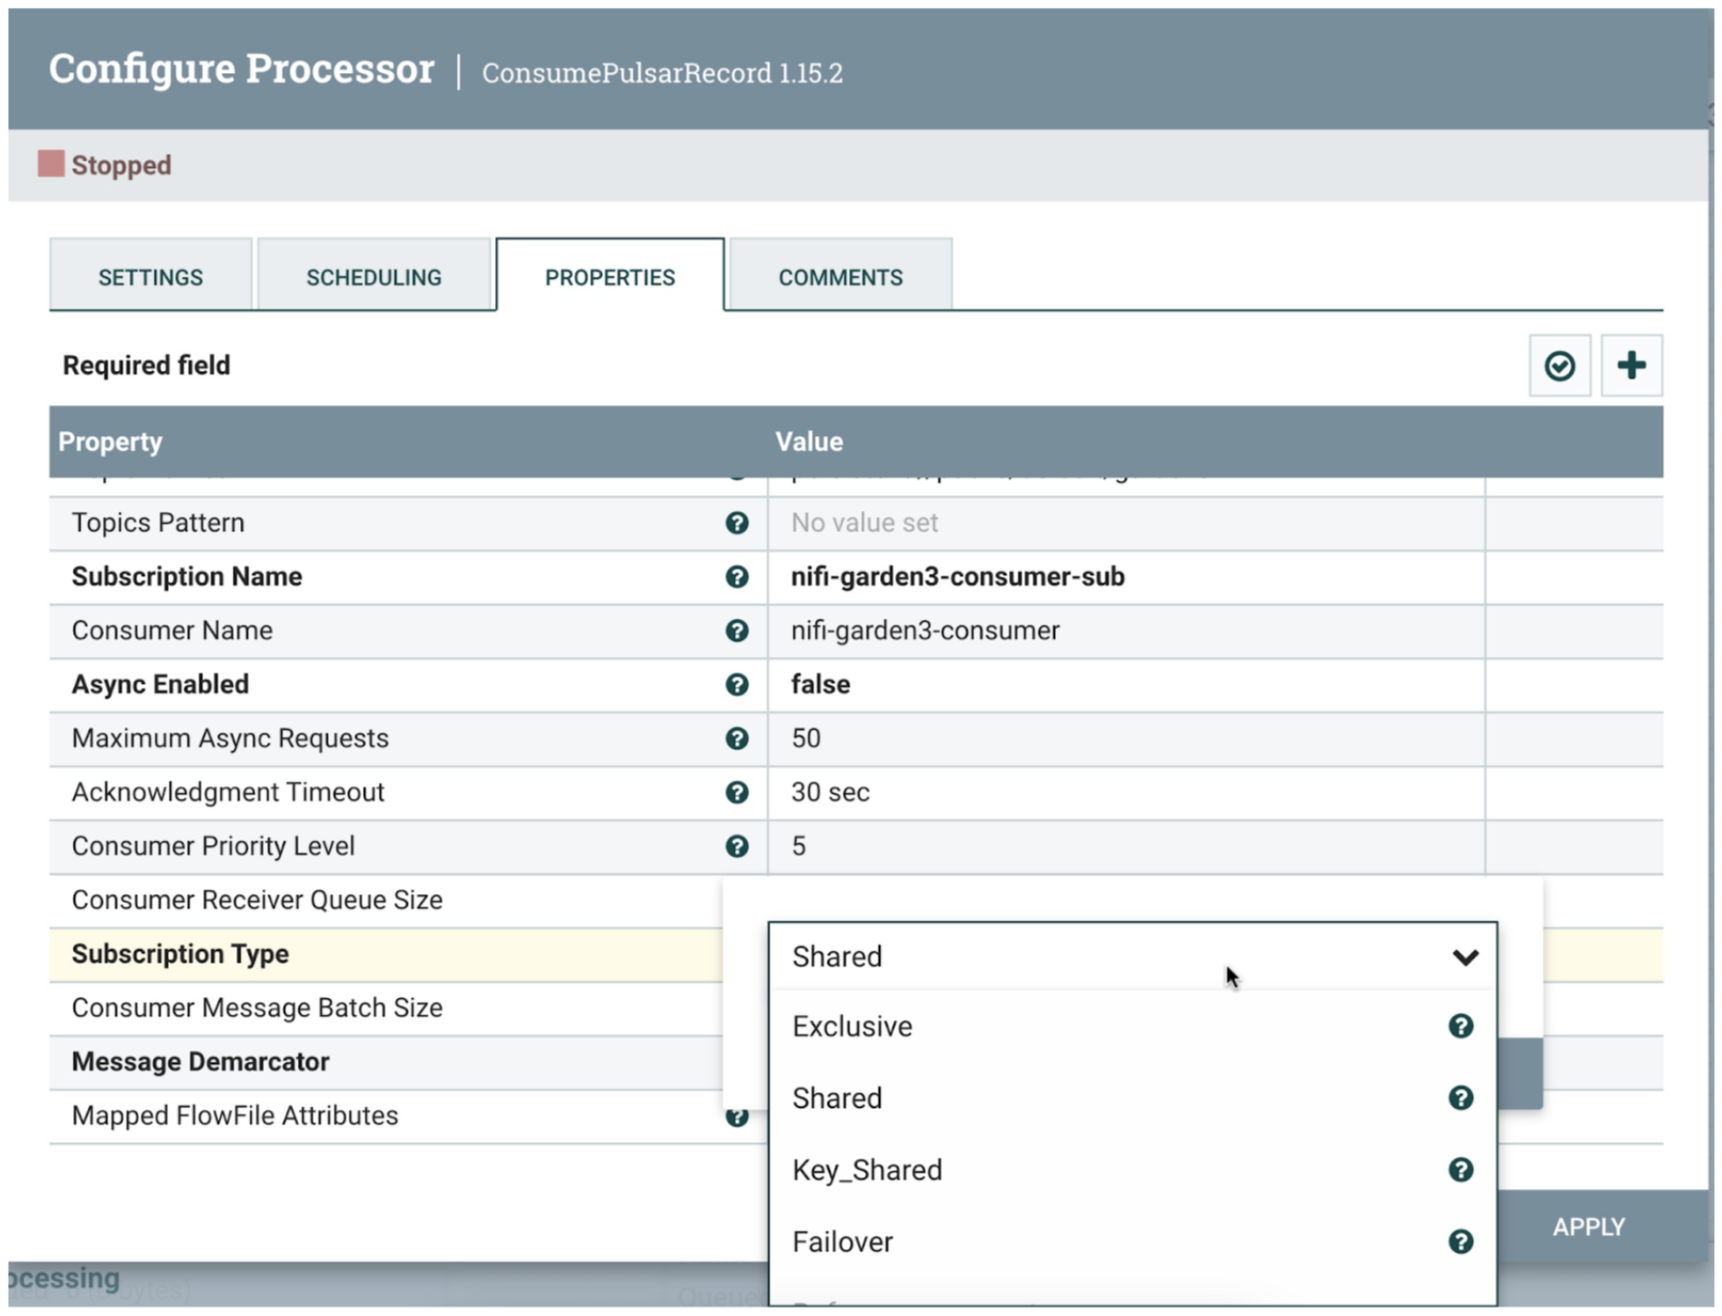
Task: Select Exclusive subscription type
Action: tap(852, 1025)
